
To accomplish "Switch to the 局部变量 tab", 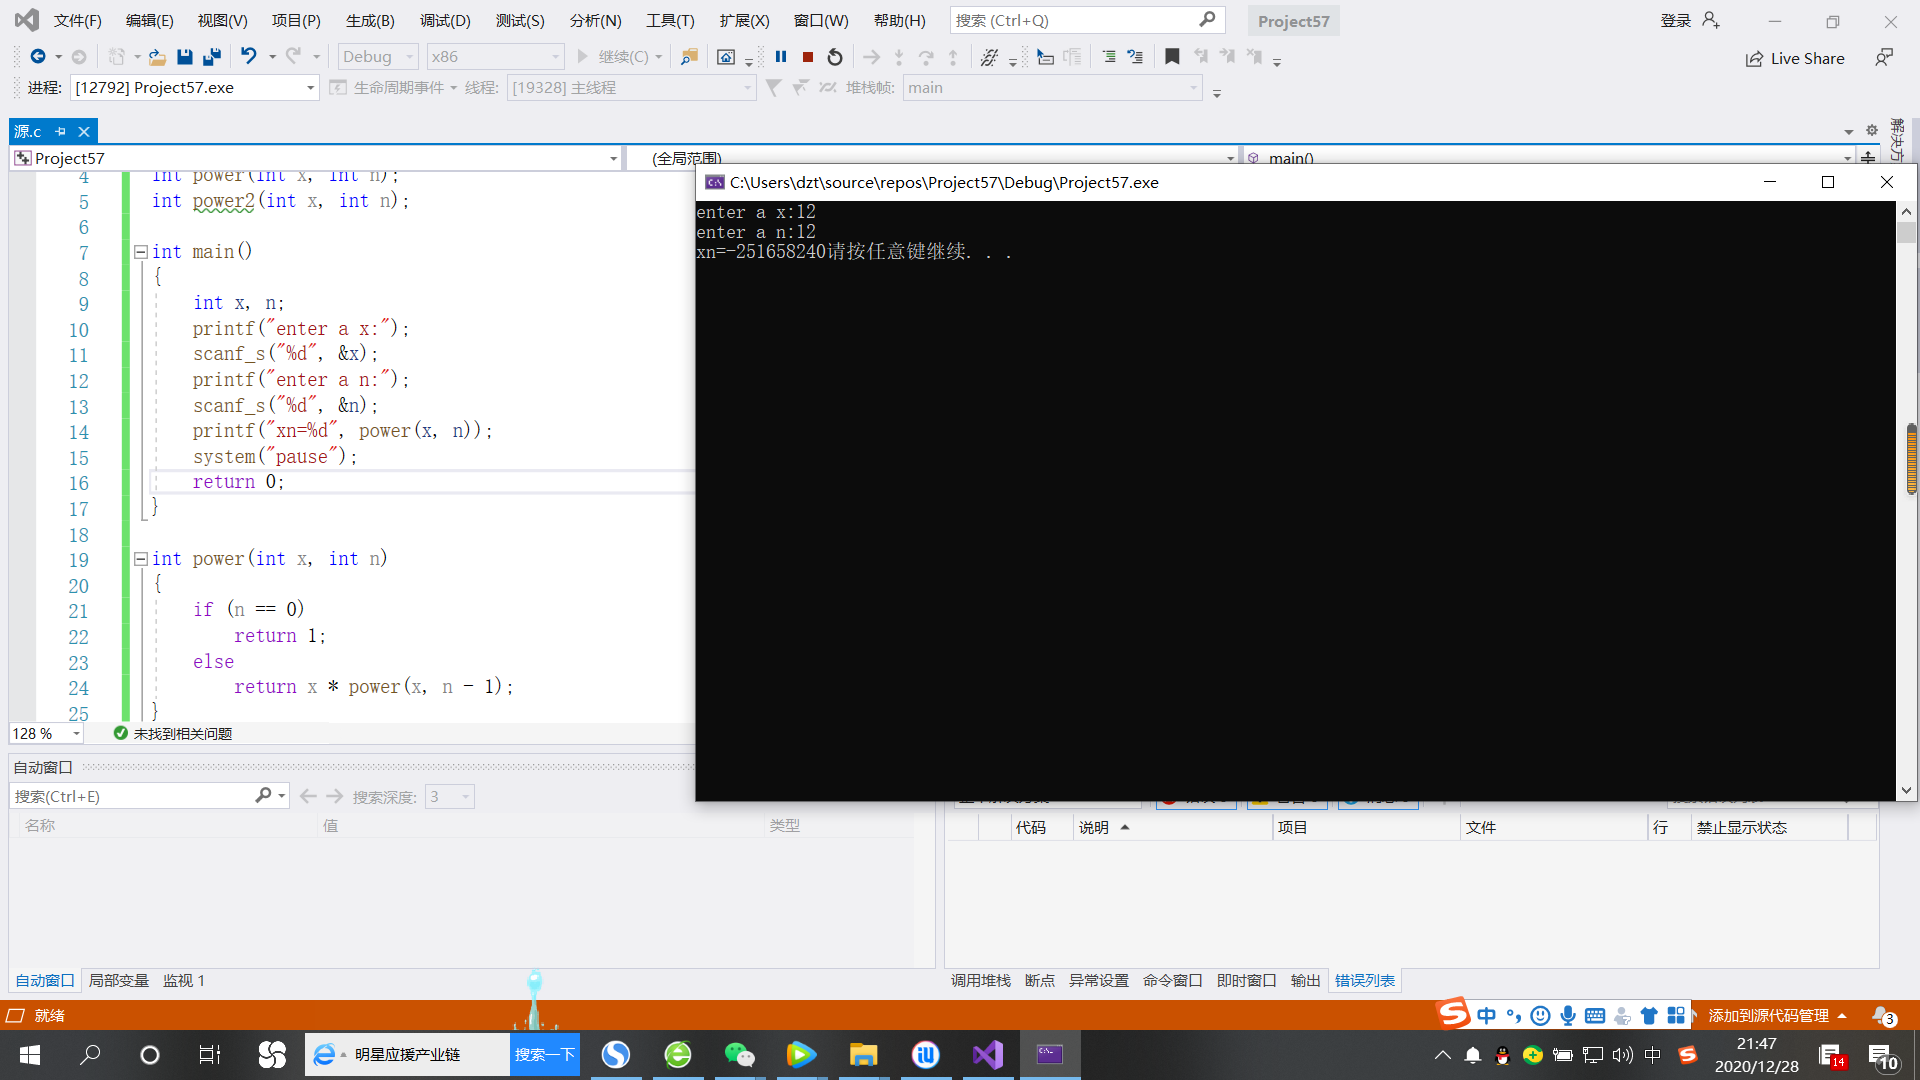I will pyautogui.click(x=118, y=980).
